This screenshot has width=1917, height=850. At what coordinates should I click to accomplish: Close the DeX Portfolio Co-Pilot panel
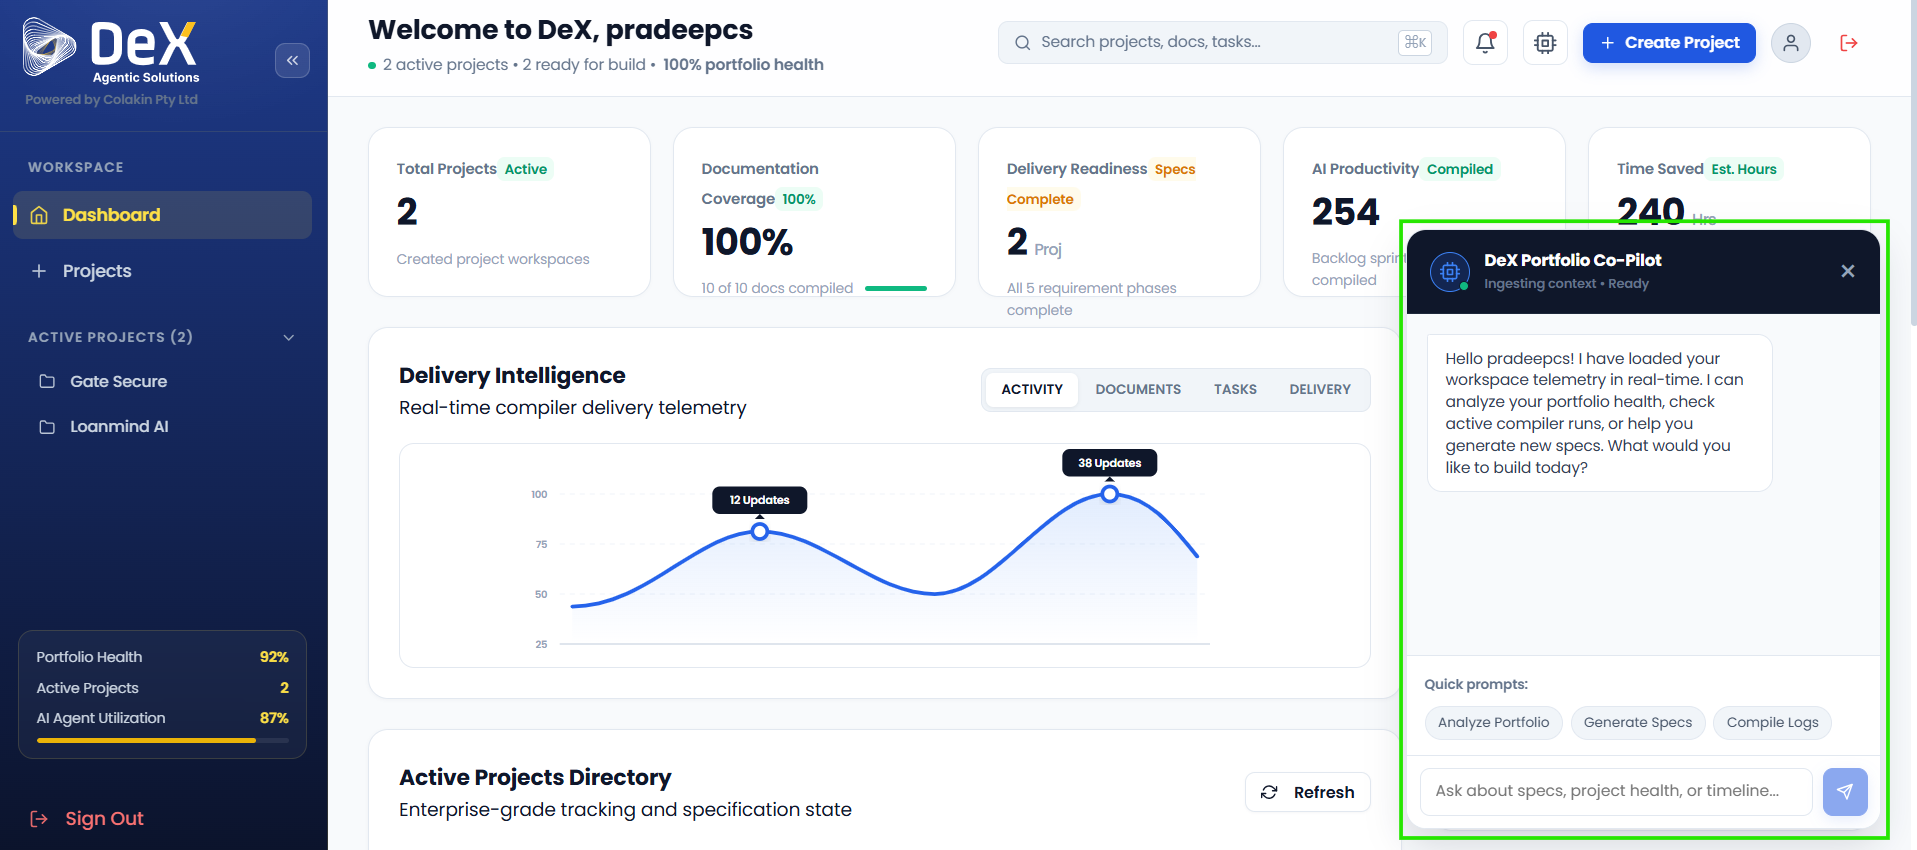tap(1847, 271)
